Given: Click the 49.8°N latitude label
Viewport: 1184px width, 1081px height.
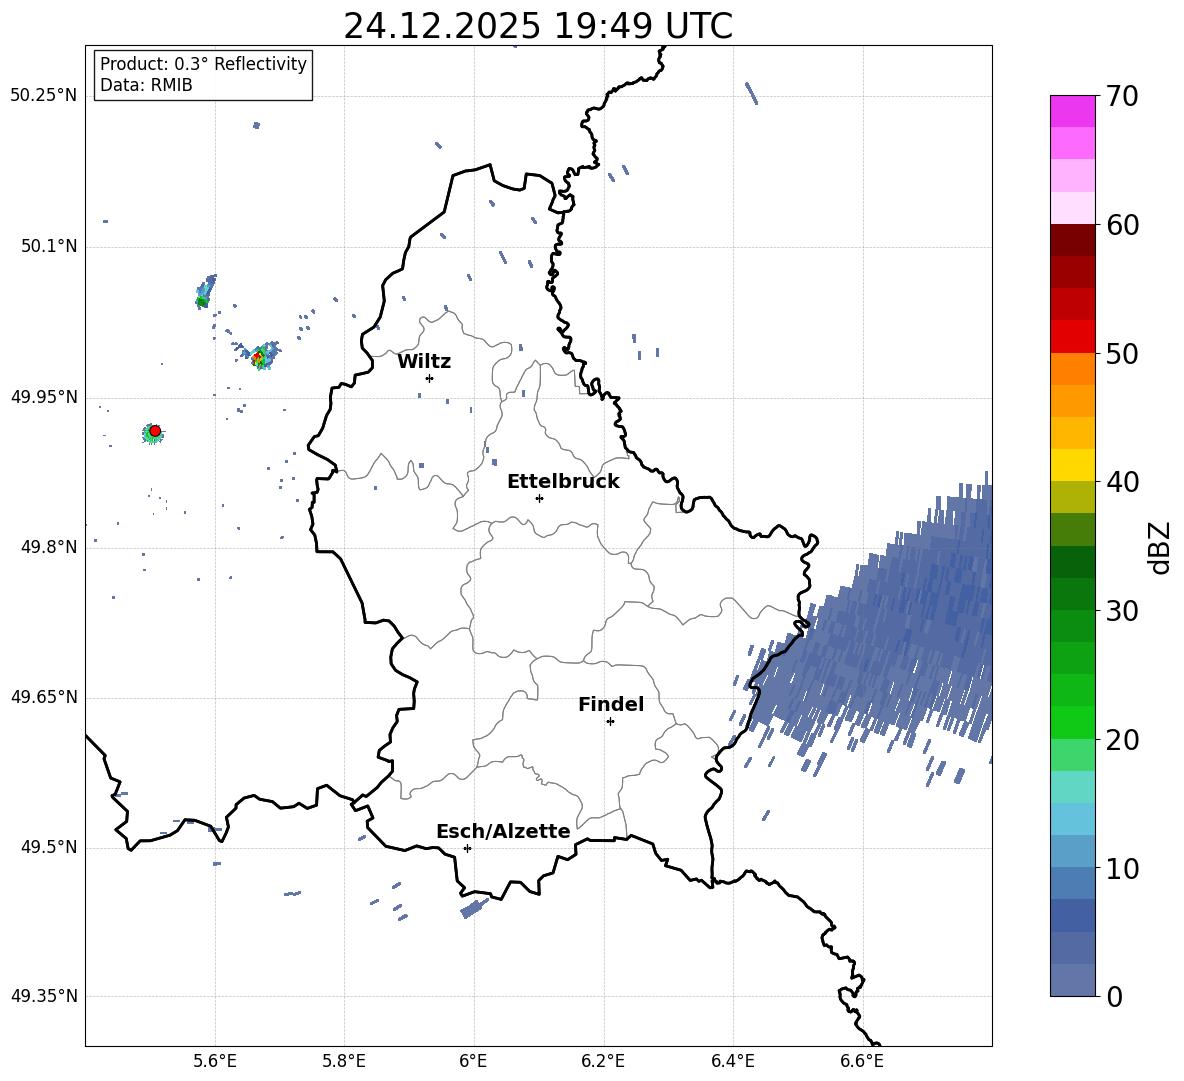Looking at the screenshot, I should 49,547.
